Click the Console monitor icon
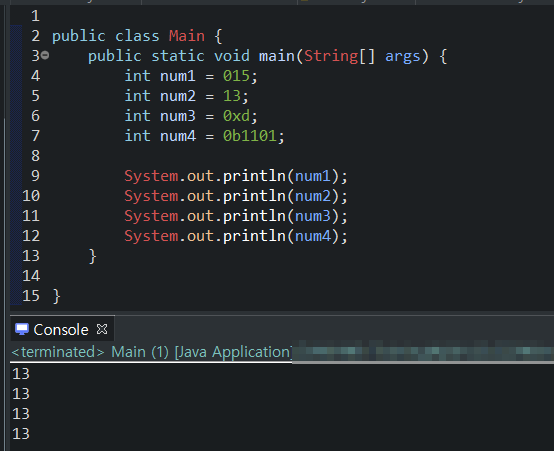 tap(22, 329)
